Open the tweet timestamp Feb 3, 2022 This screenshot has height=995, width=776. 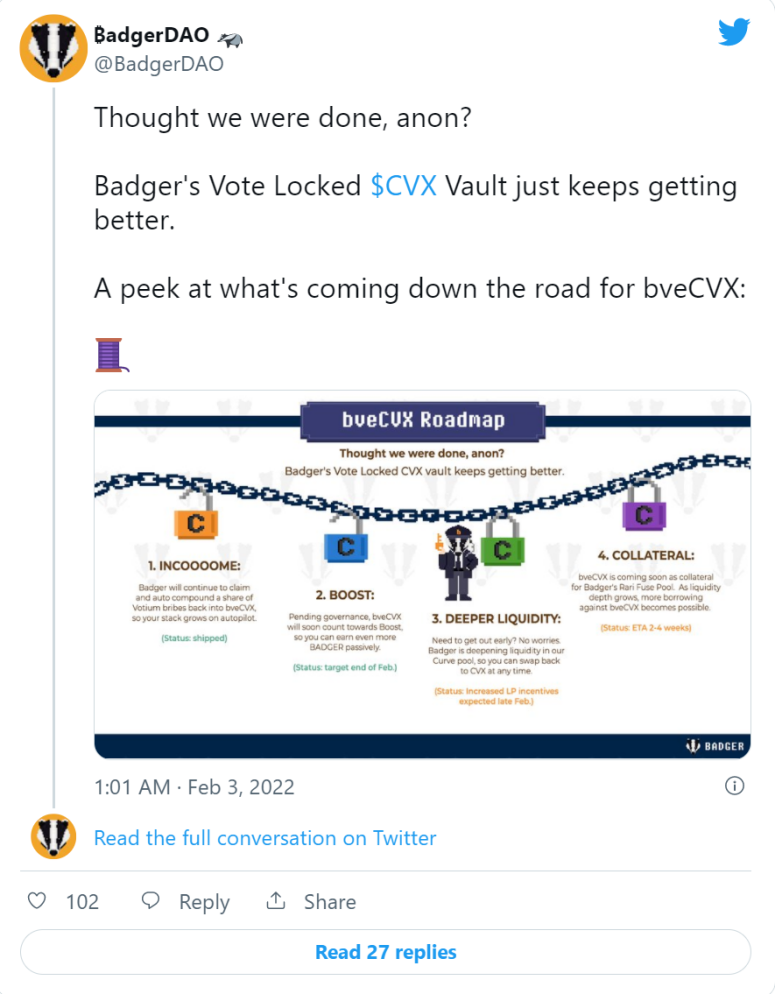click(x=194, y=787)
